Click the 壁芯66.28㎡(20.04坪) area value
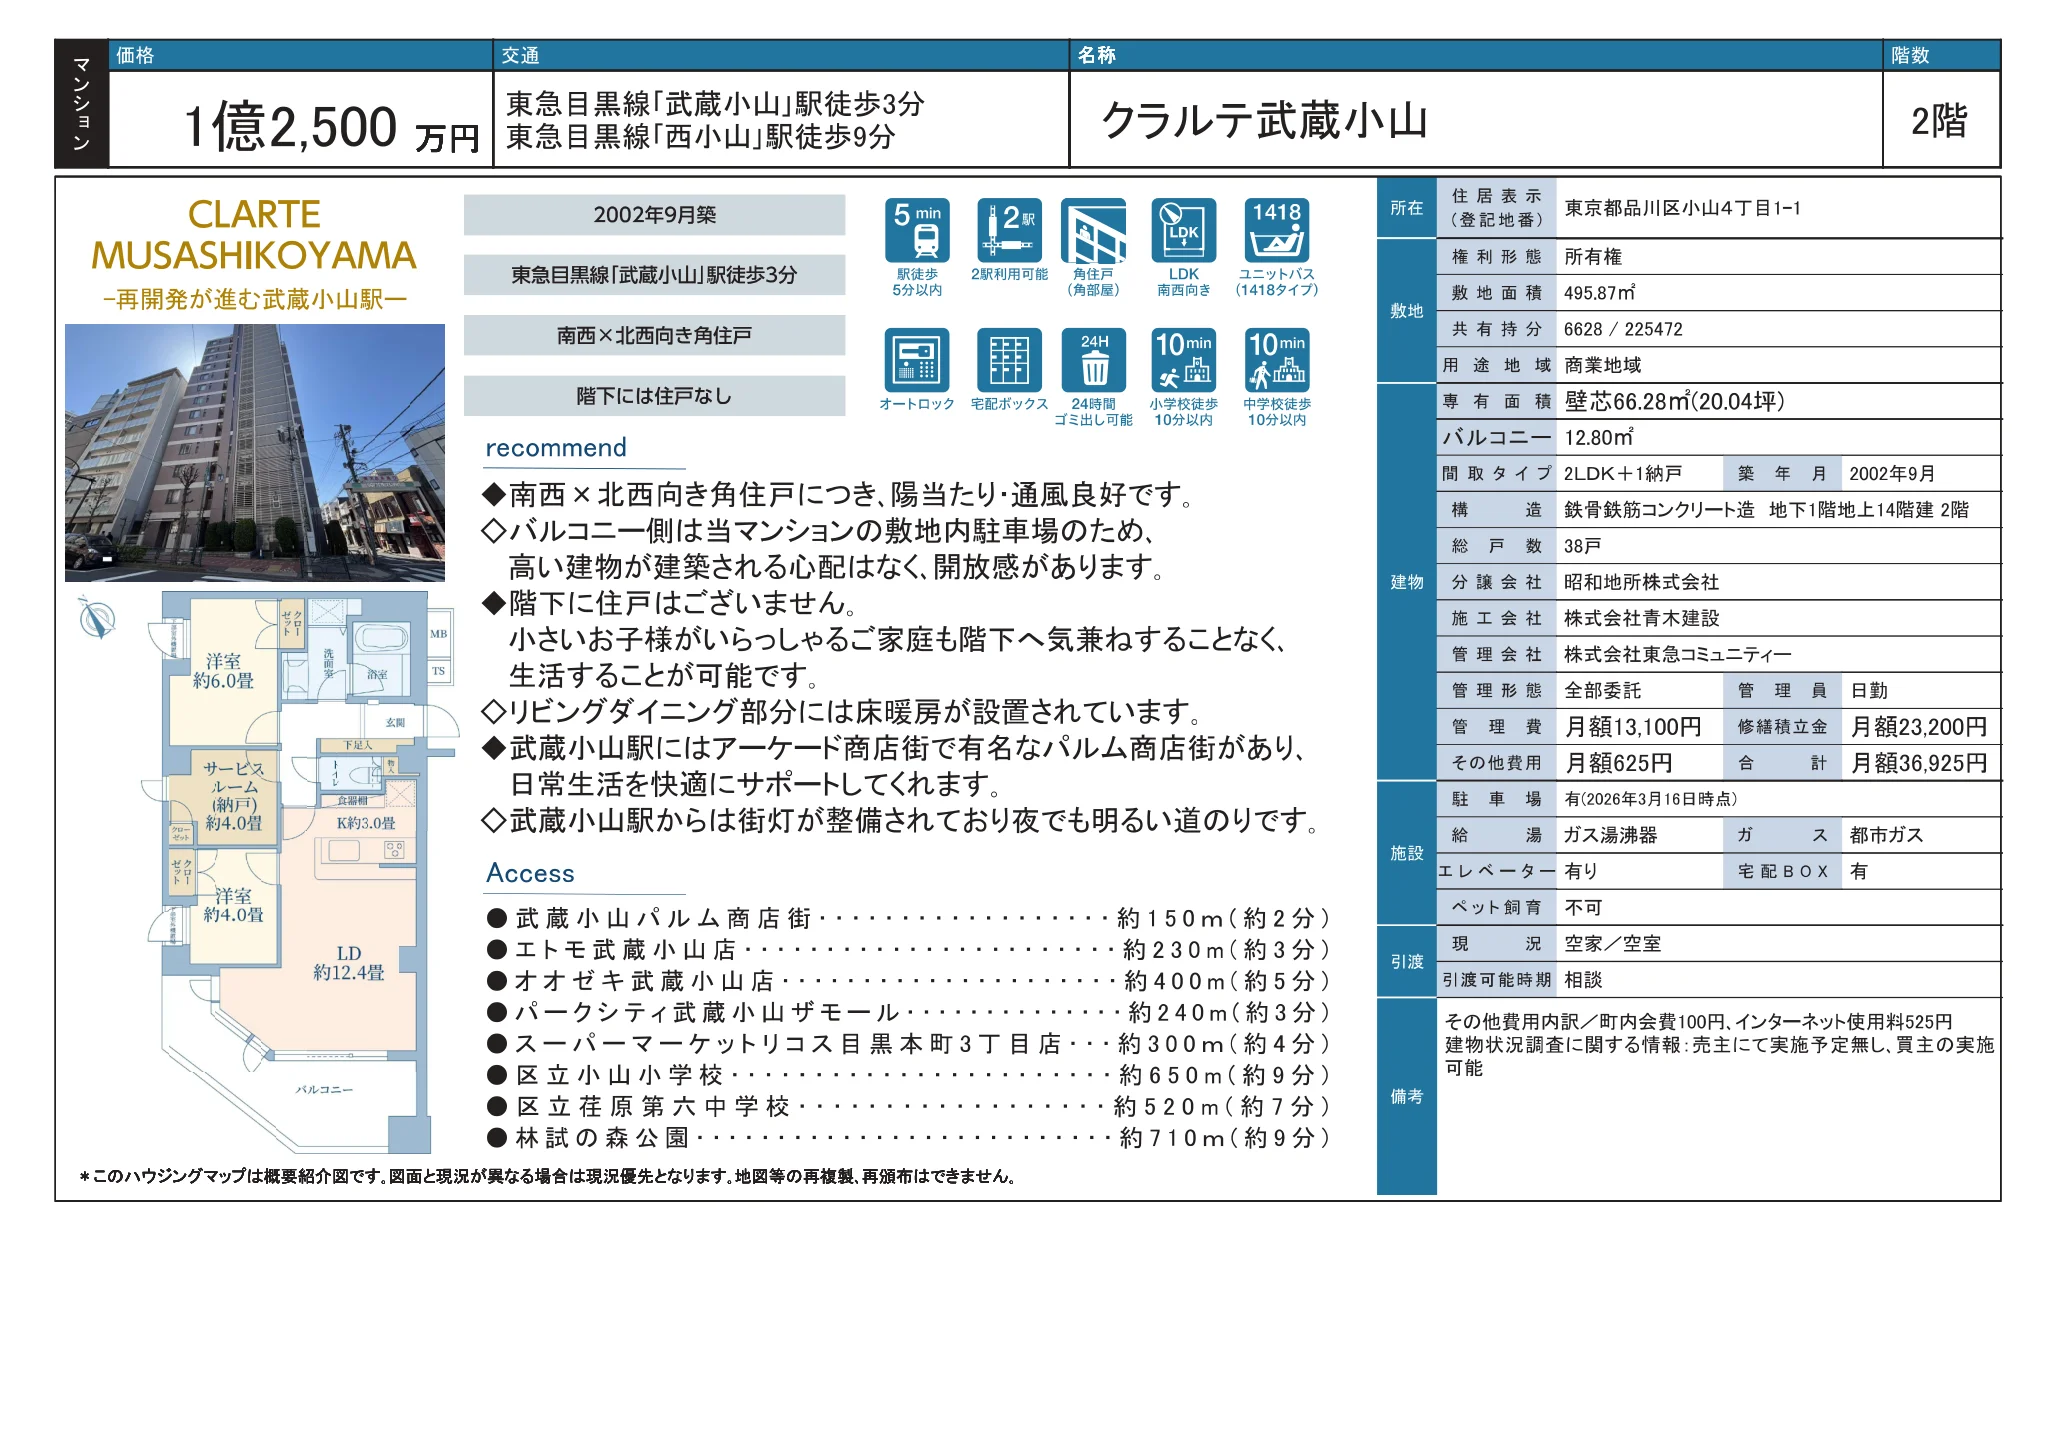 [x=1674, y=401]
